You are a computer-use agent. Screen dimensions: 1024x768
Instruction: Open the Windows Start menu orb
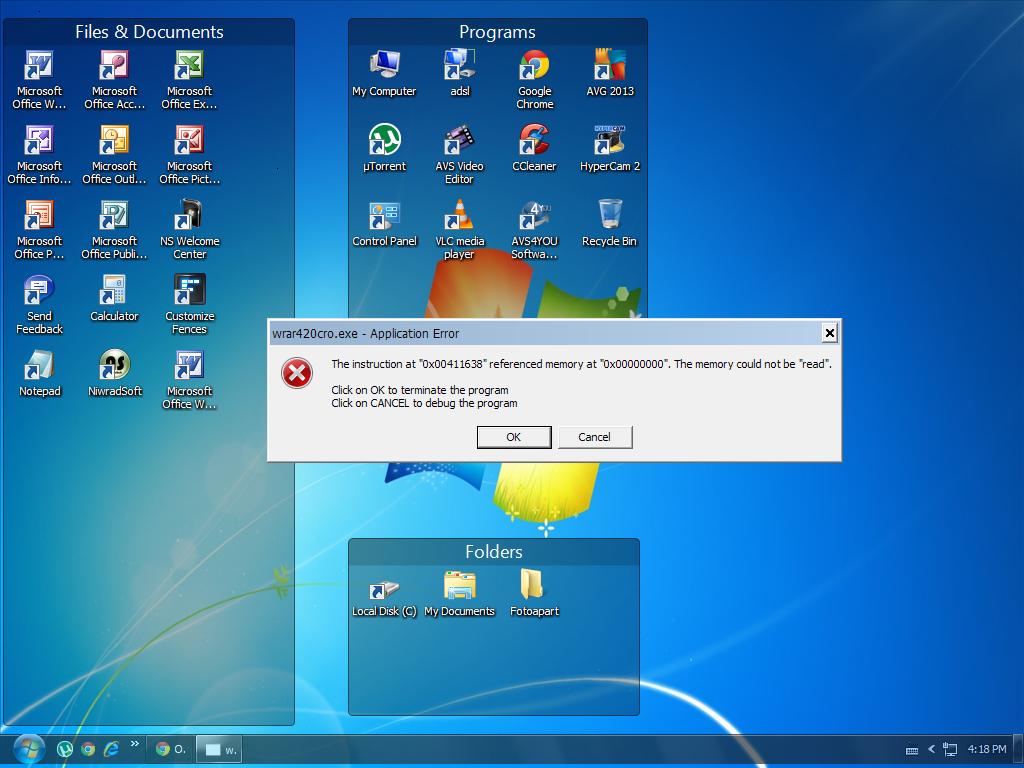pyautogui.click(x=29, y=749)
